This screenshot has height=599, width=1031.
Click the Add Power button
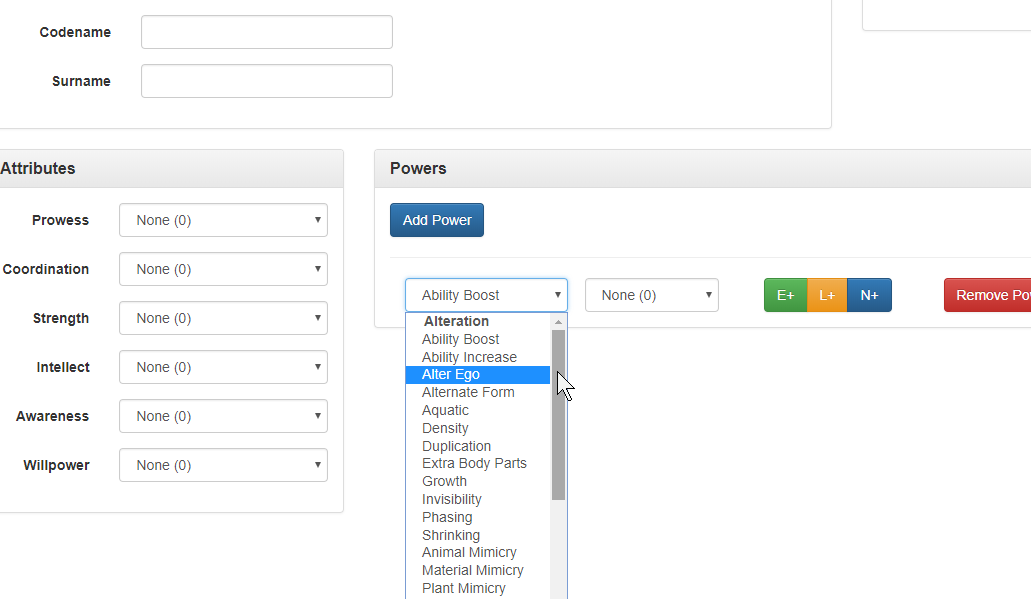pyautogui.click(x=436, y=220)
